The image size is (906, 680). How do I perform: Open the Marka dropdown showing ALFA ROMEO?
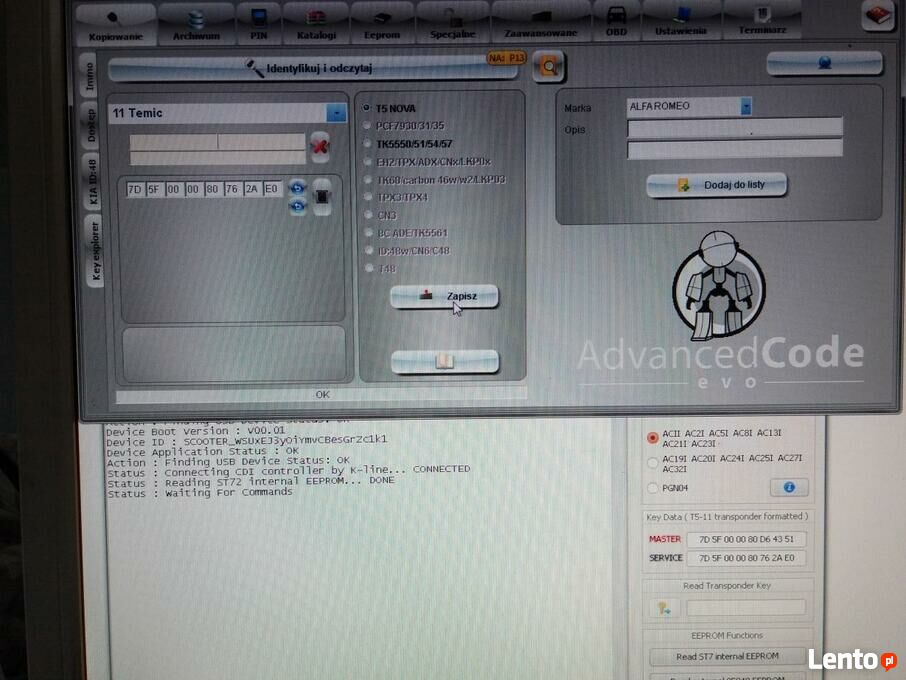(x=746, y=106)
